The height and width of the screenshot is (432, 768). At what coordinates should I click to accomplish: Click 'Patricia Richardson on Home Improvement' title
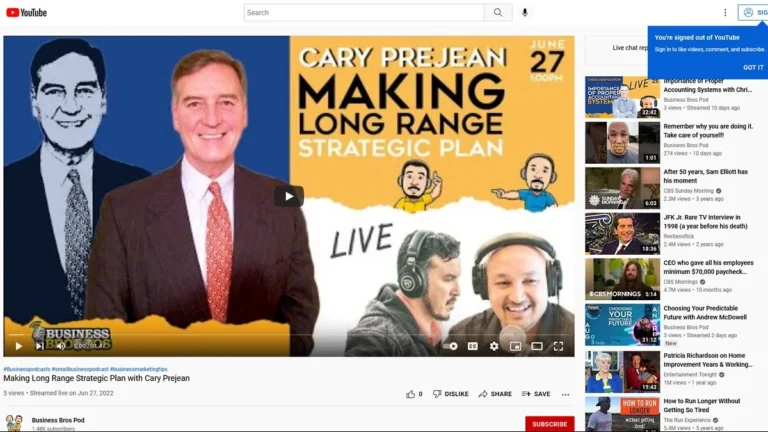point(708,360)
